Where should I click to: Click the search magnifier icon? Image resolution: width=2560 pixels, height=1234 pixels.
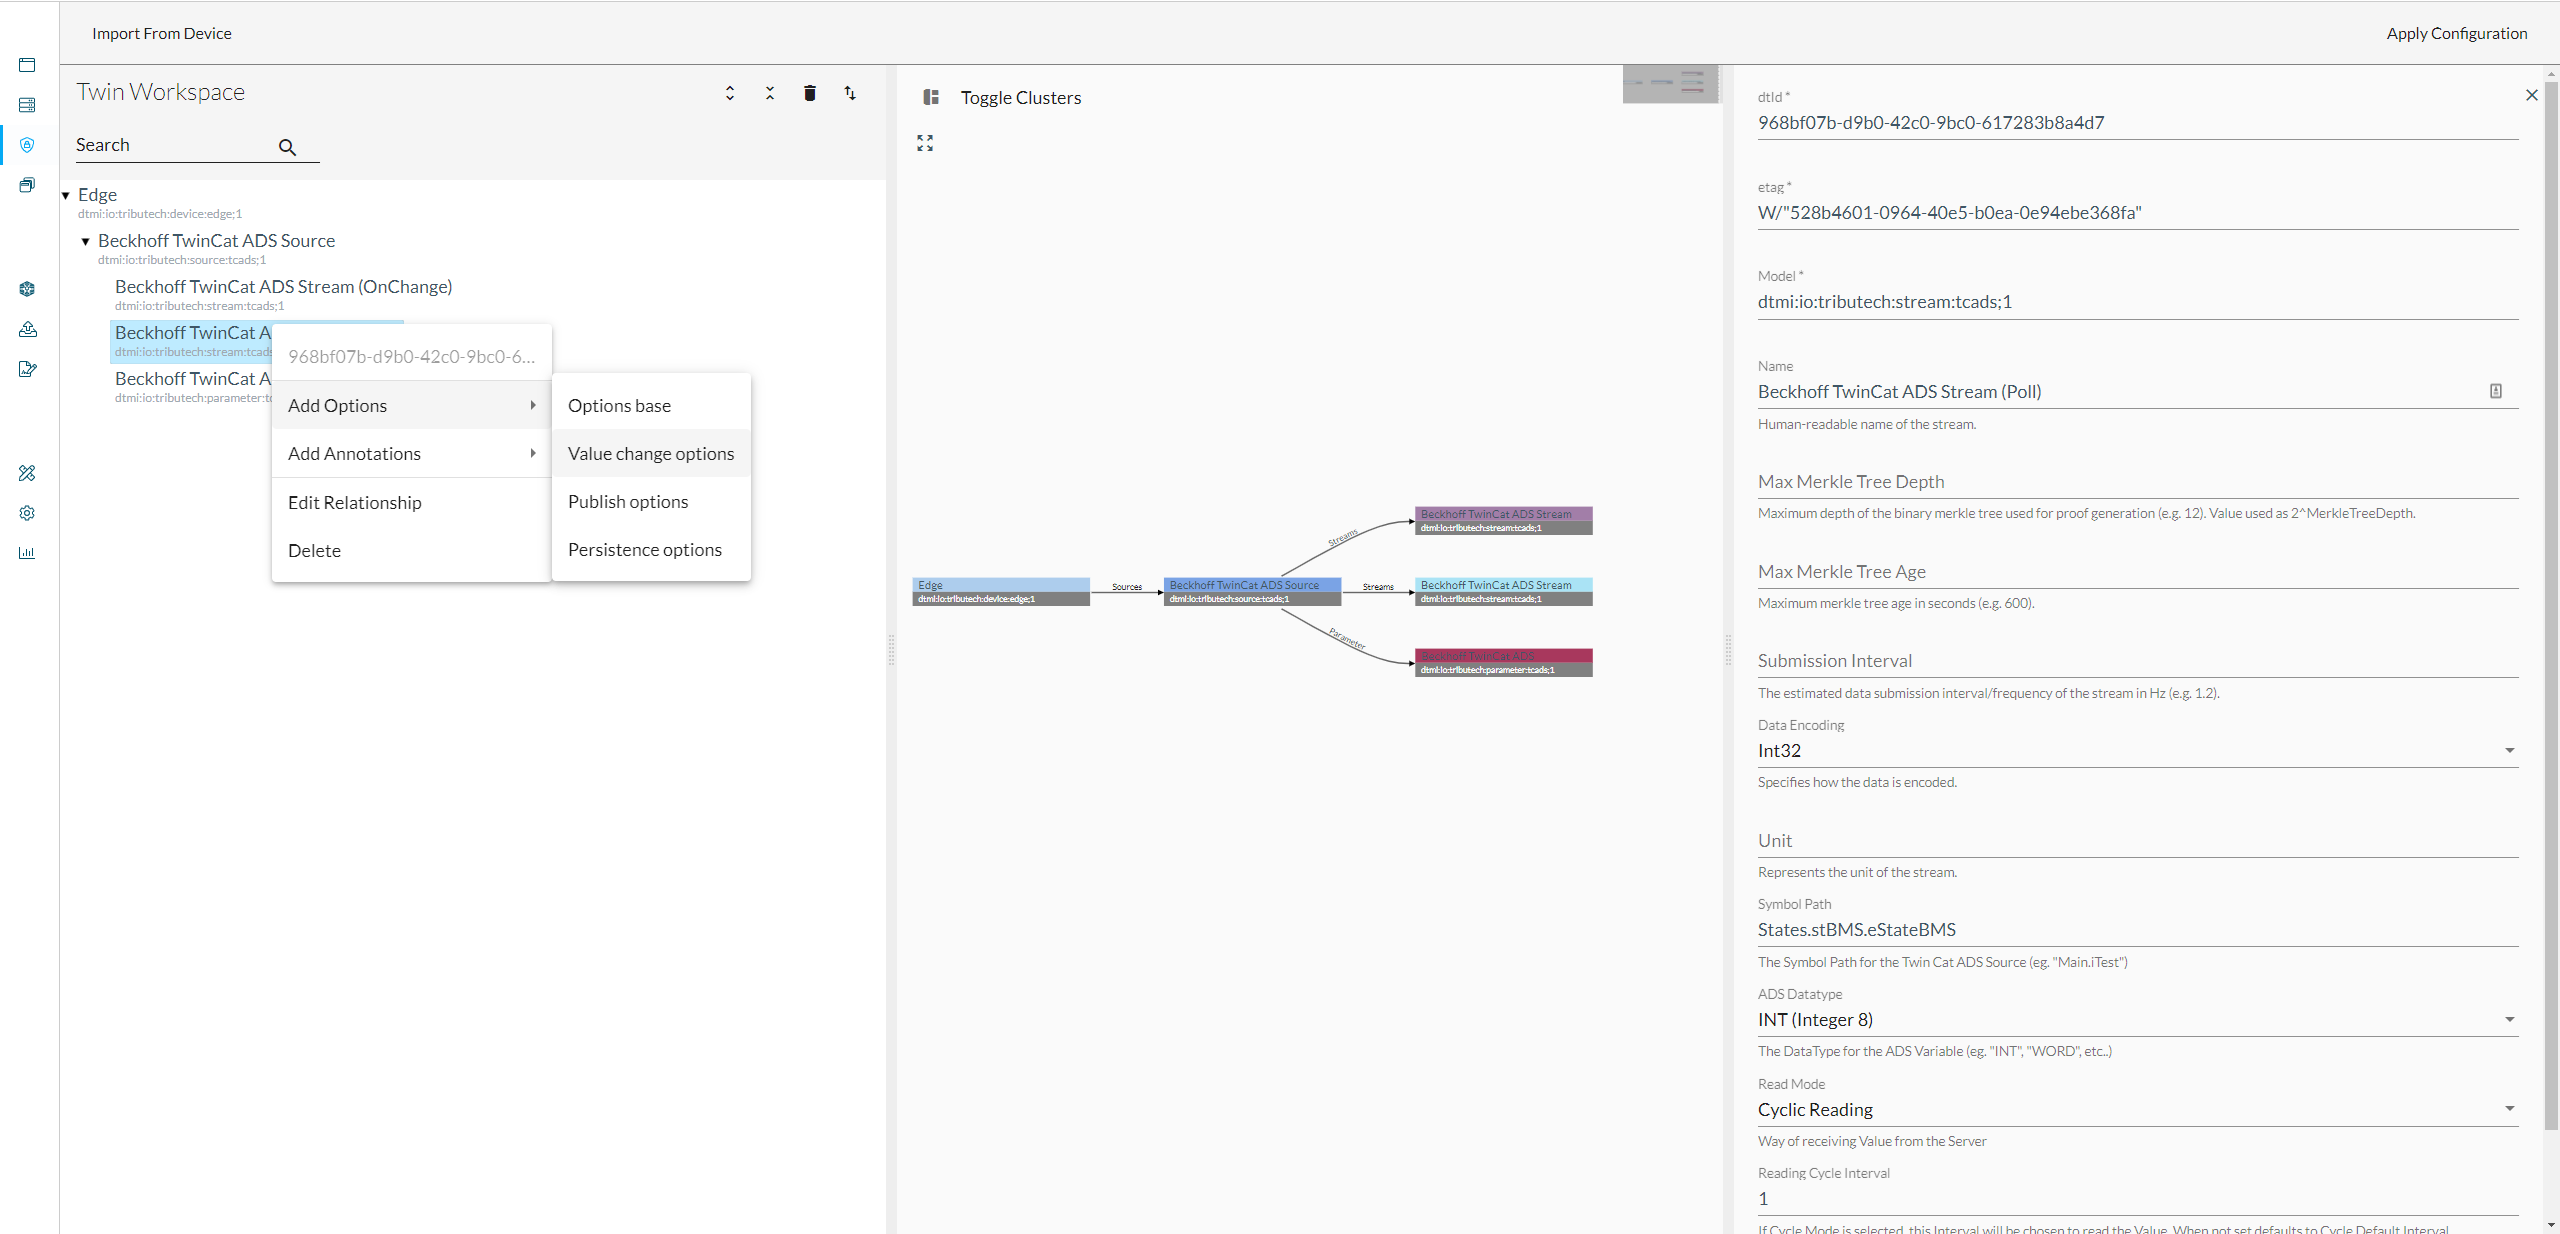pos(287,147)
